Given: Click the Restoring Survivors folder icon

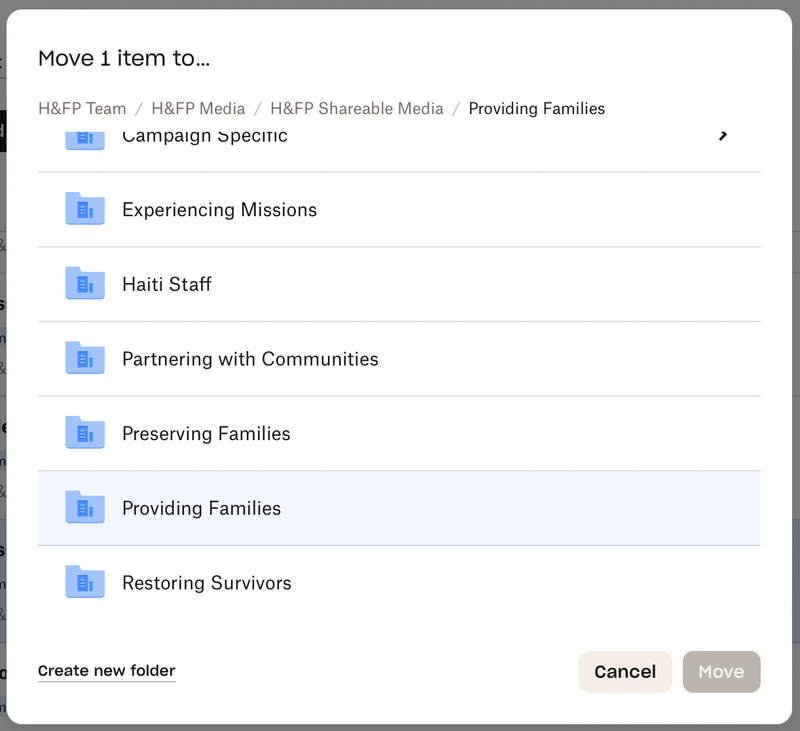Looking at the screenshot, I should (85, 582).
